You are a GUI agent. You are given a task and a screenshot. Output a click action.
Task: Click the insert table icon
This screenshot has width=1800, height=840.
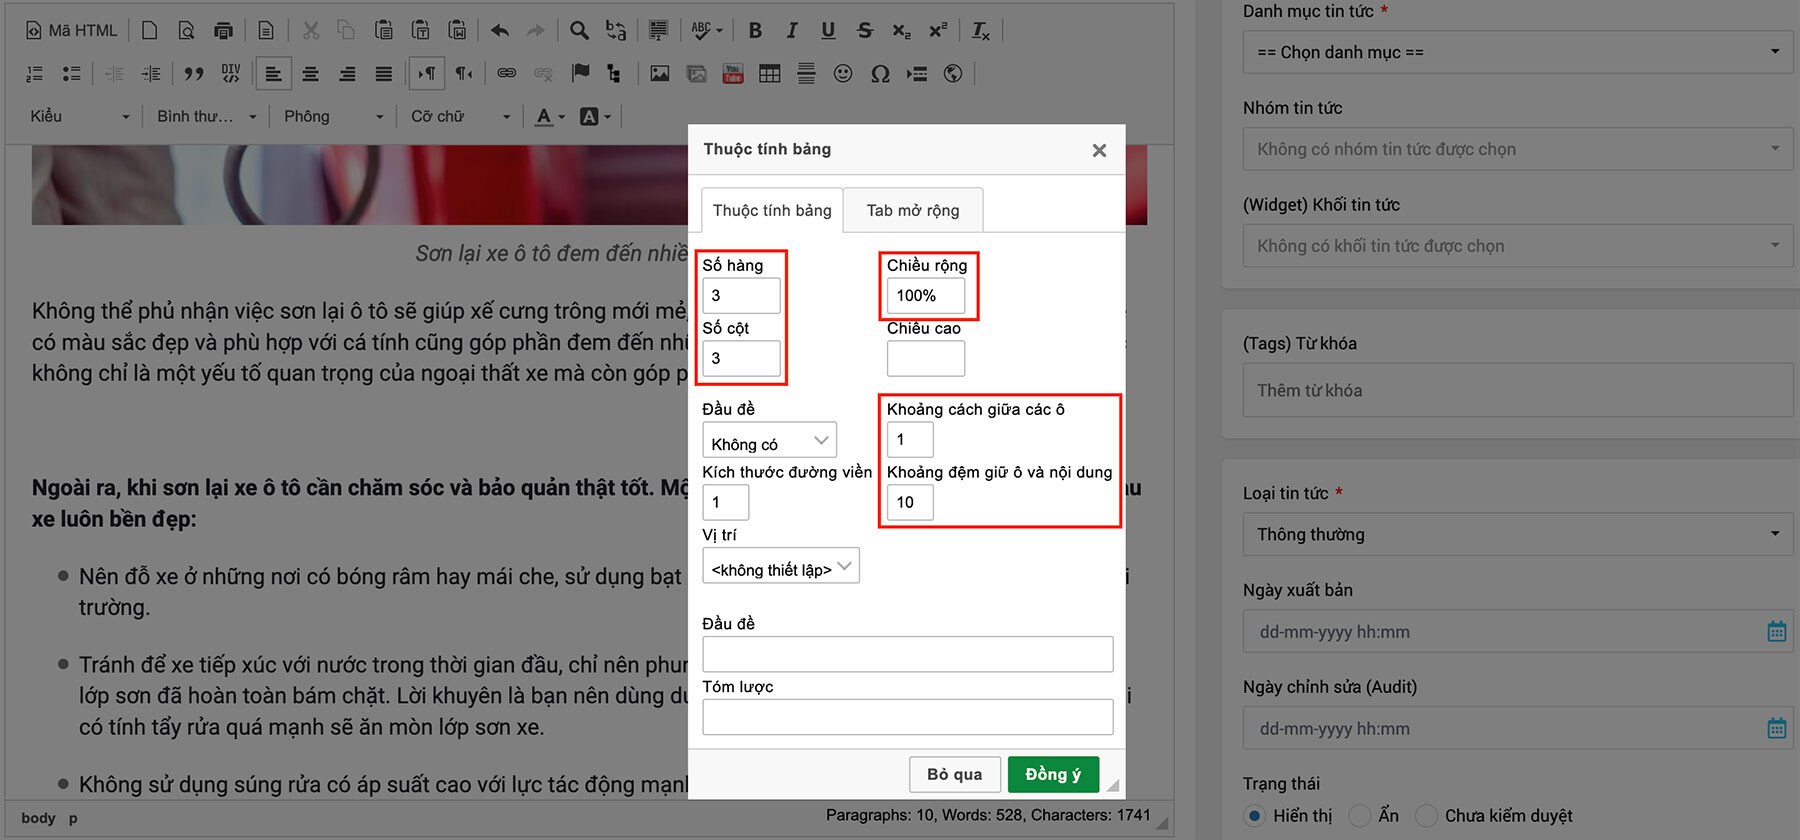[x=769, y=73]
